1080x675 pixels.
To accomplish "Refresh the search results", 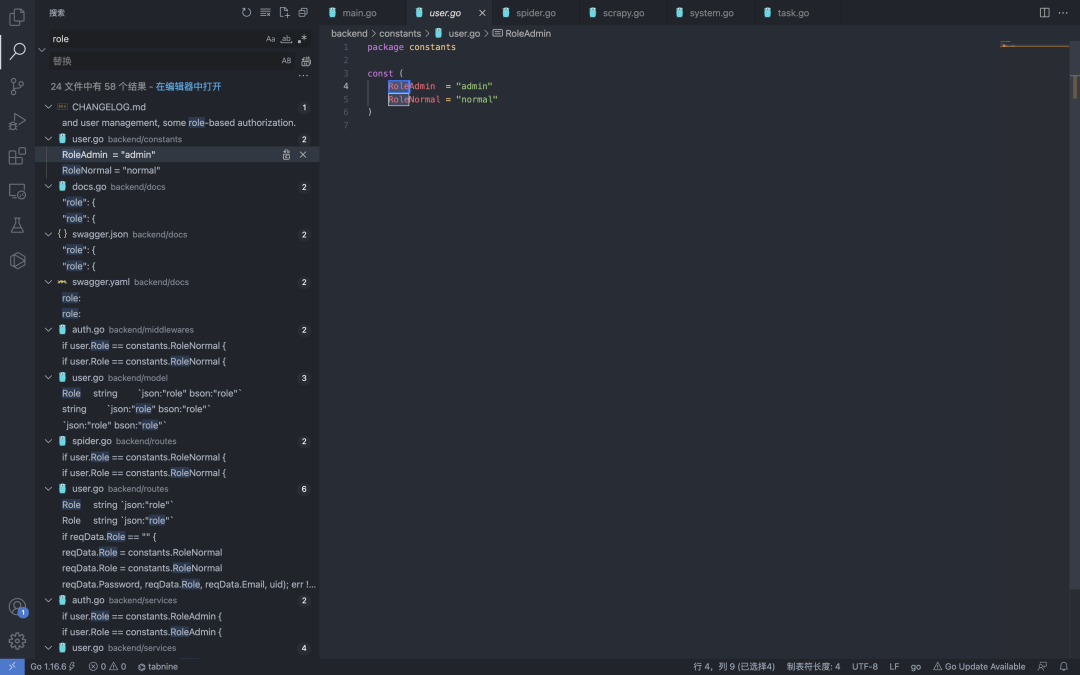I will click(x=247, y=13).
